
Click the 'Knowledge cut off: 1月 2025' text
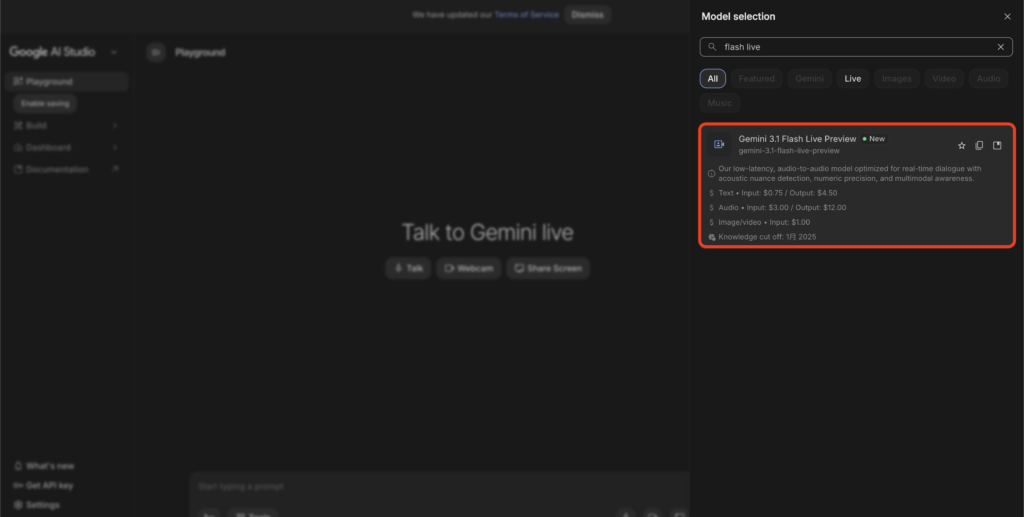tap(767, 237)
